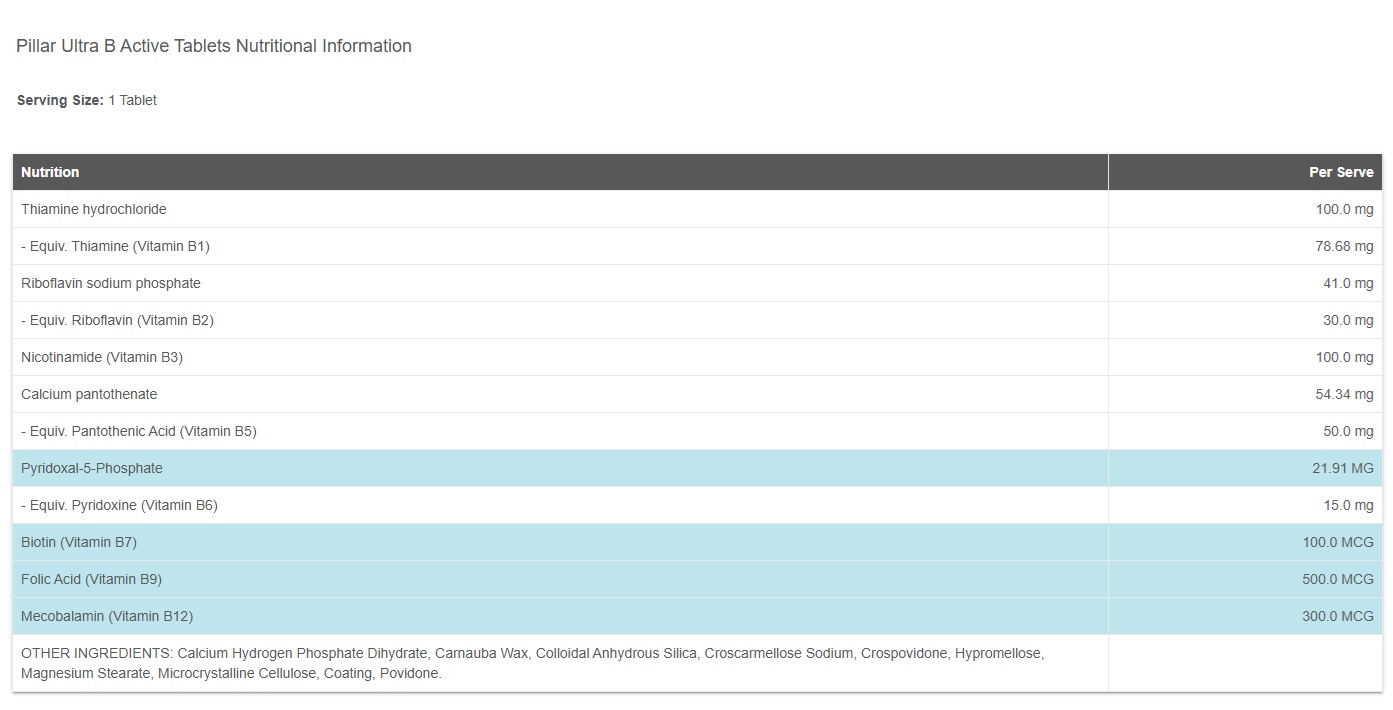Select the 'Thiamine hydrochloride' row label
1393x710 pixels.
(x=94, y=209)
